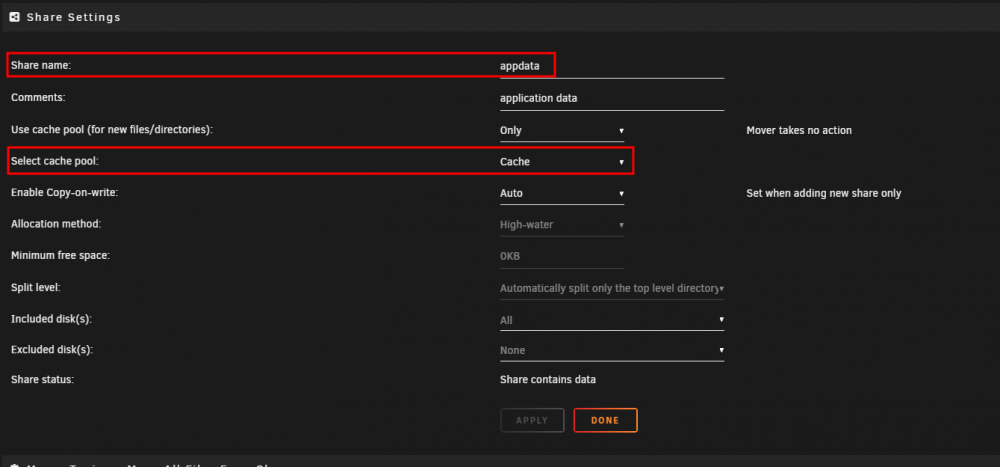Click the Share Settings header icon
Viewport: 1000px width, 467px height.
pos(15,17)
